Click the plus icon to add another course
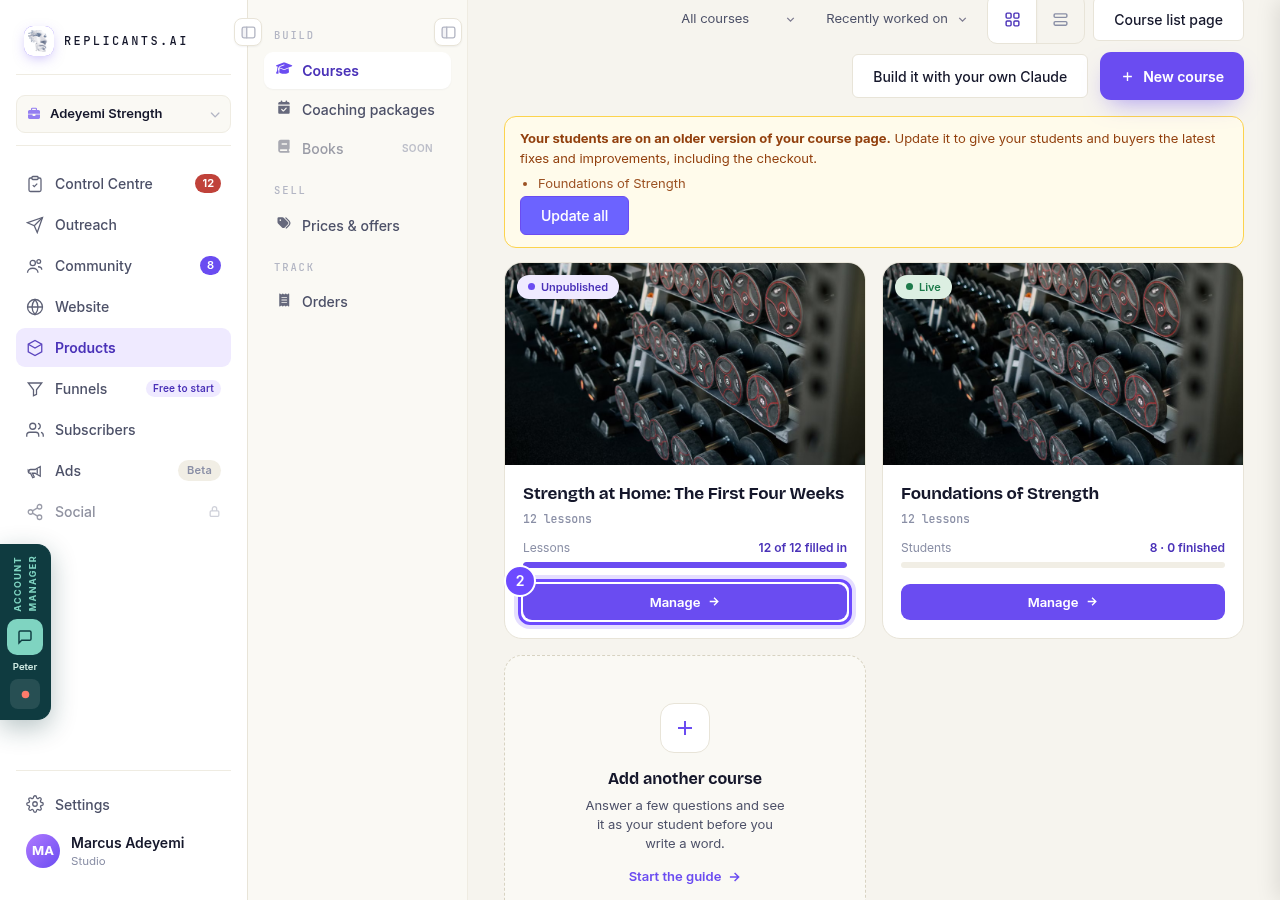Screen dimensions: 1280x900 tap(685, 728)
